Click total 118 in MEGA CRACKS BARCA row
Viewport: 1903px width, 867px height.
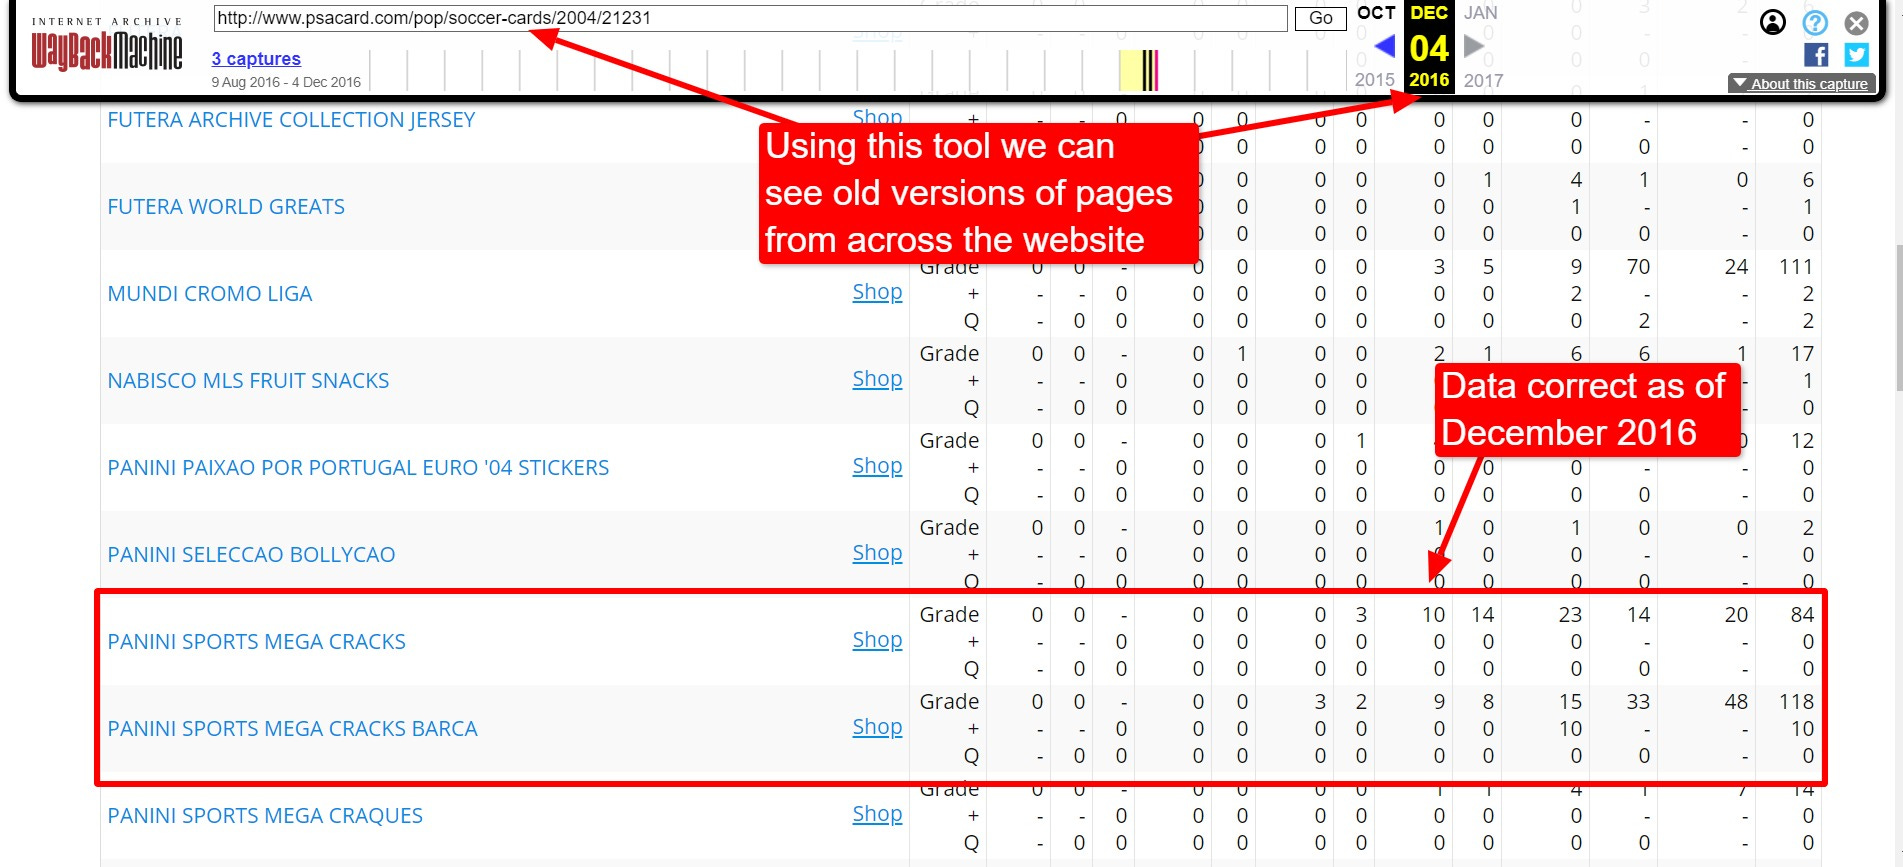(1796, 702)
